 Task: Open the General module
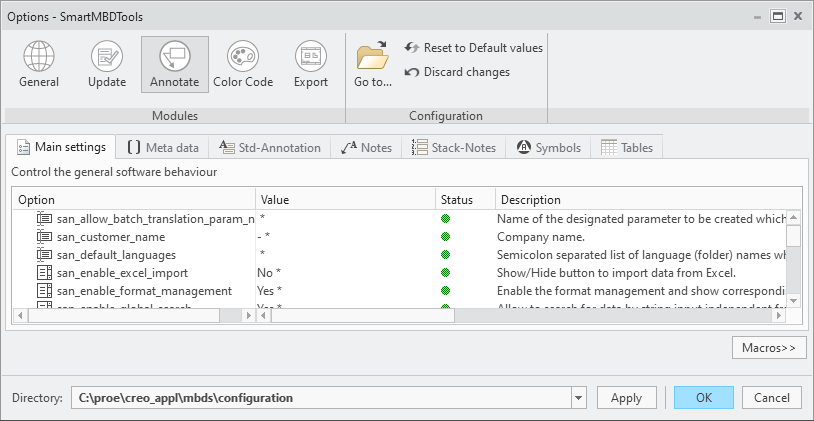(x=39, y=65)
